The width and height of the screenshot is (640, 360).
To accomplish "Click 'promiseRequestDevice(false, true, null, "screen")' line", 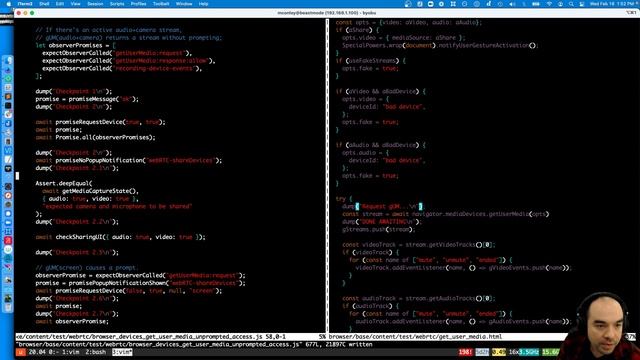I will [129, 291].
